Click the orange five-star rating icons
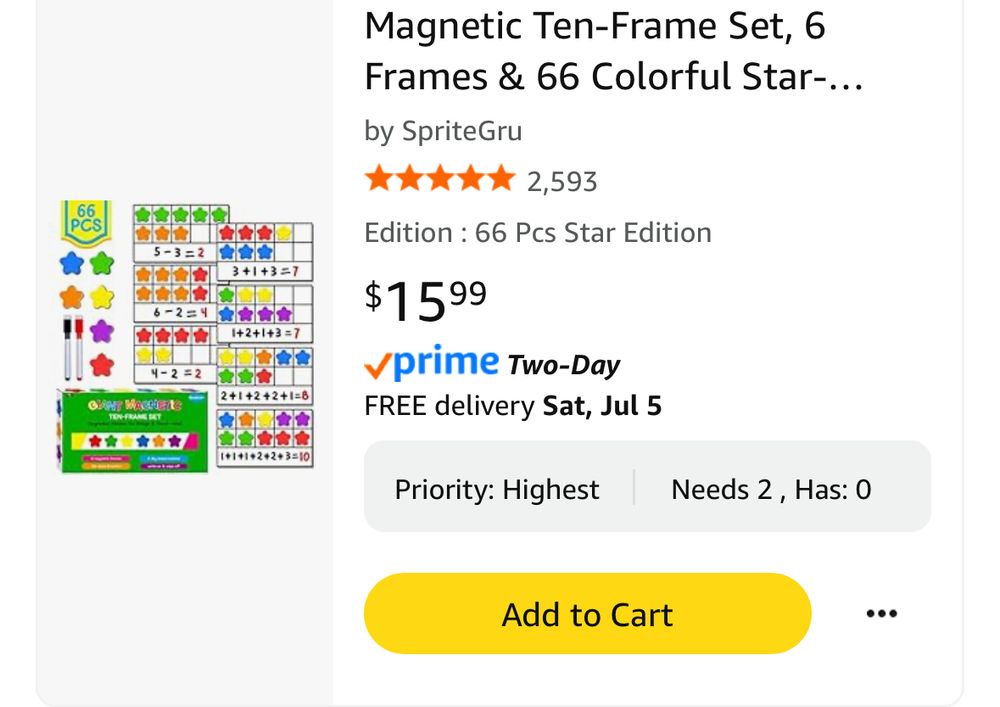The height and width of the screenshot is (707, 1000). click(x=439, y=180)
